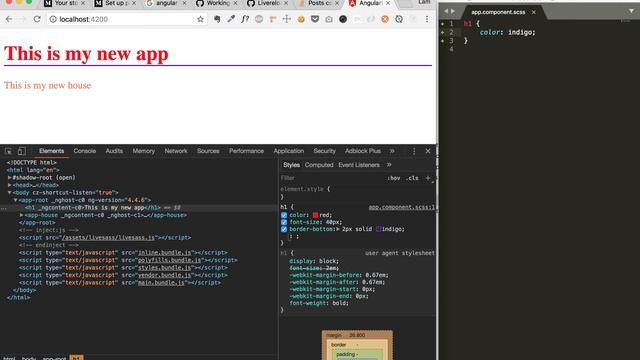Expand the #shadow-root (open) node
This screenshot has height=360, width=640.
tap(9, 178)
